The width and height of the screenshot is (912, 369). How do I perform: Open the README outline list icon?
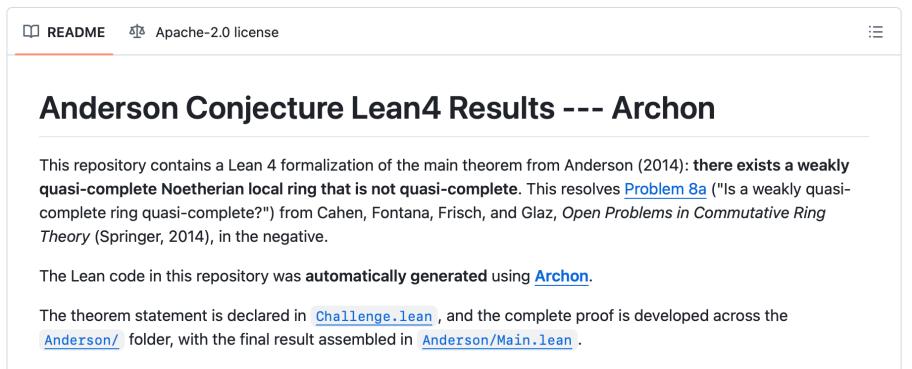[x=875, y=32]
